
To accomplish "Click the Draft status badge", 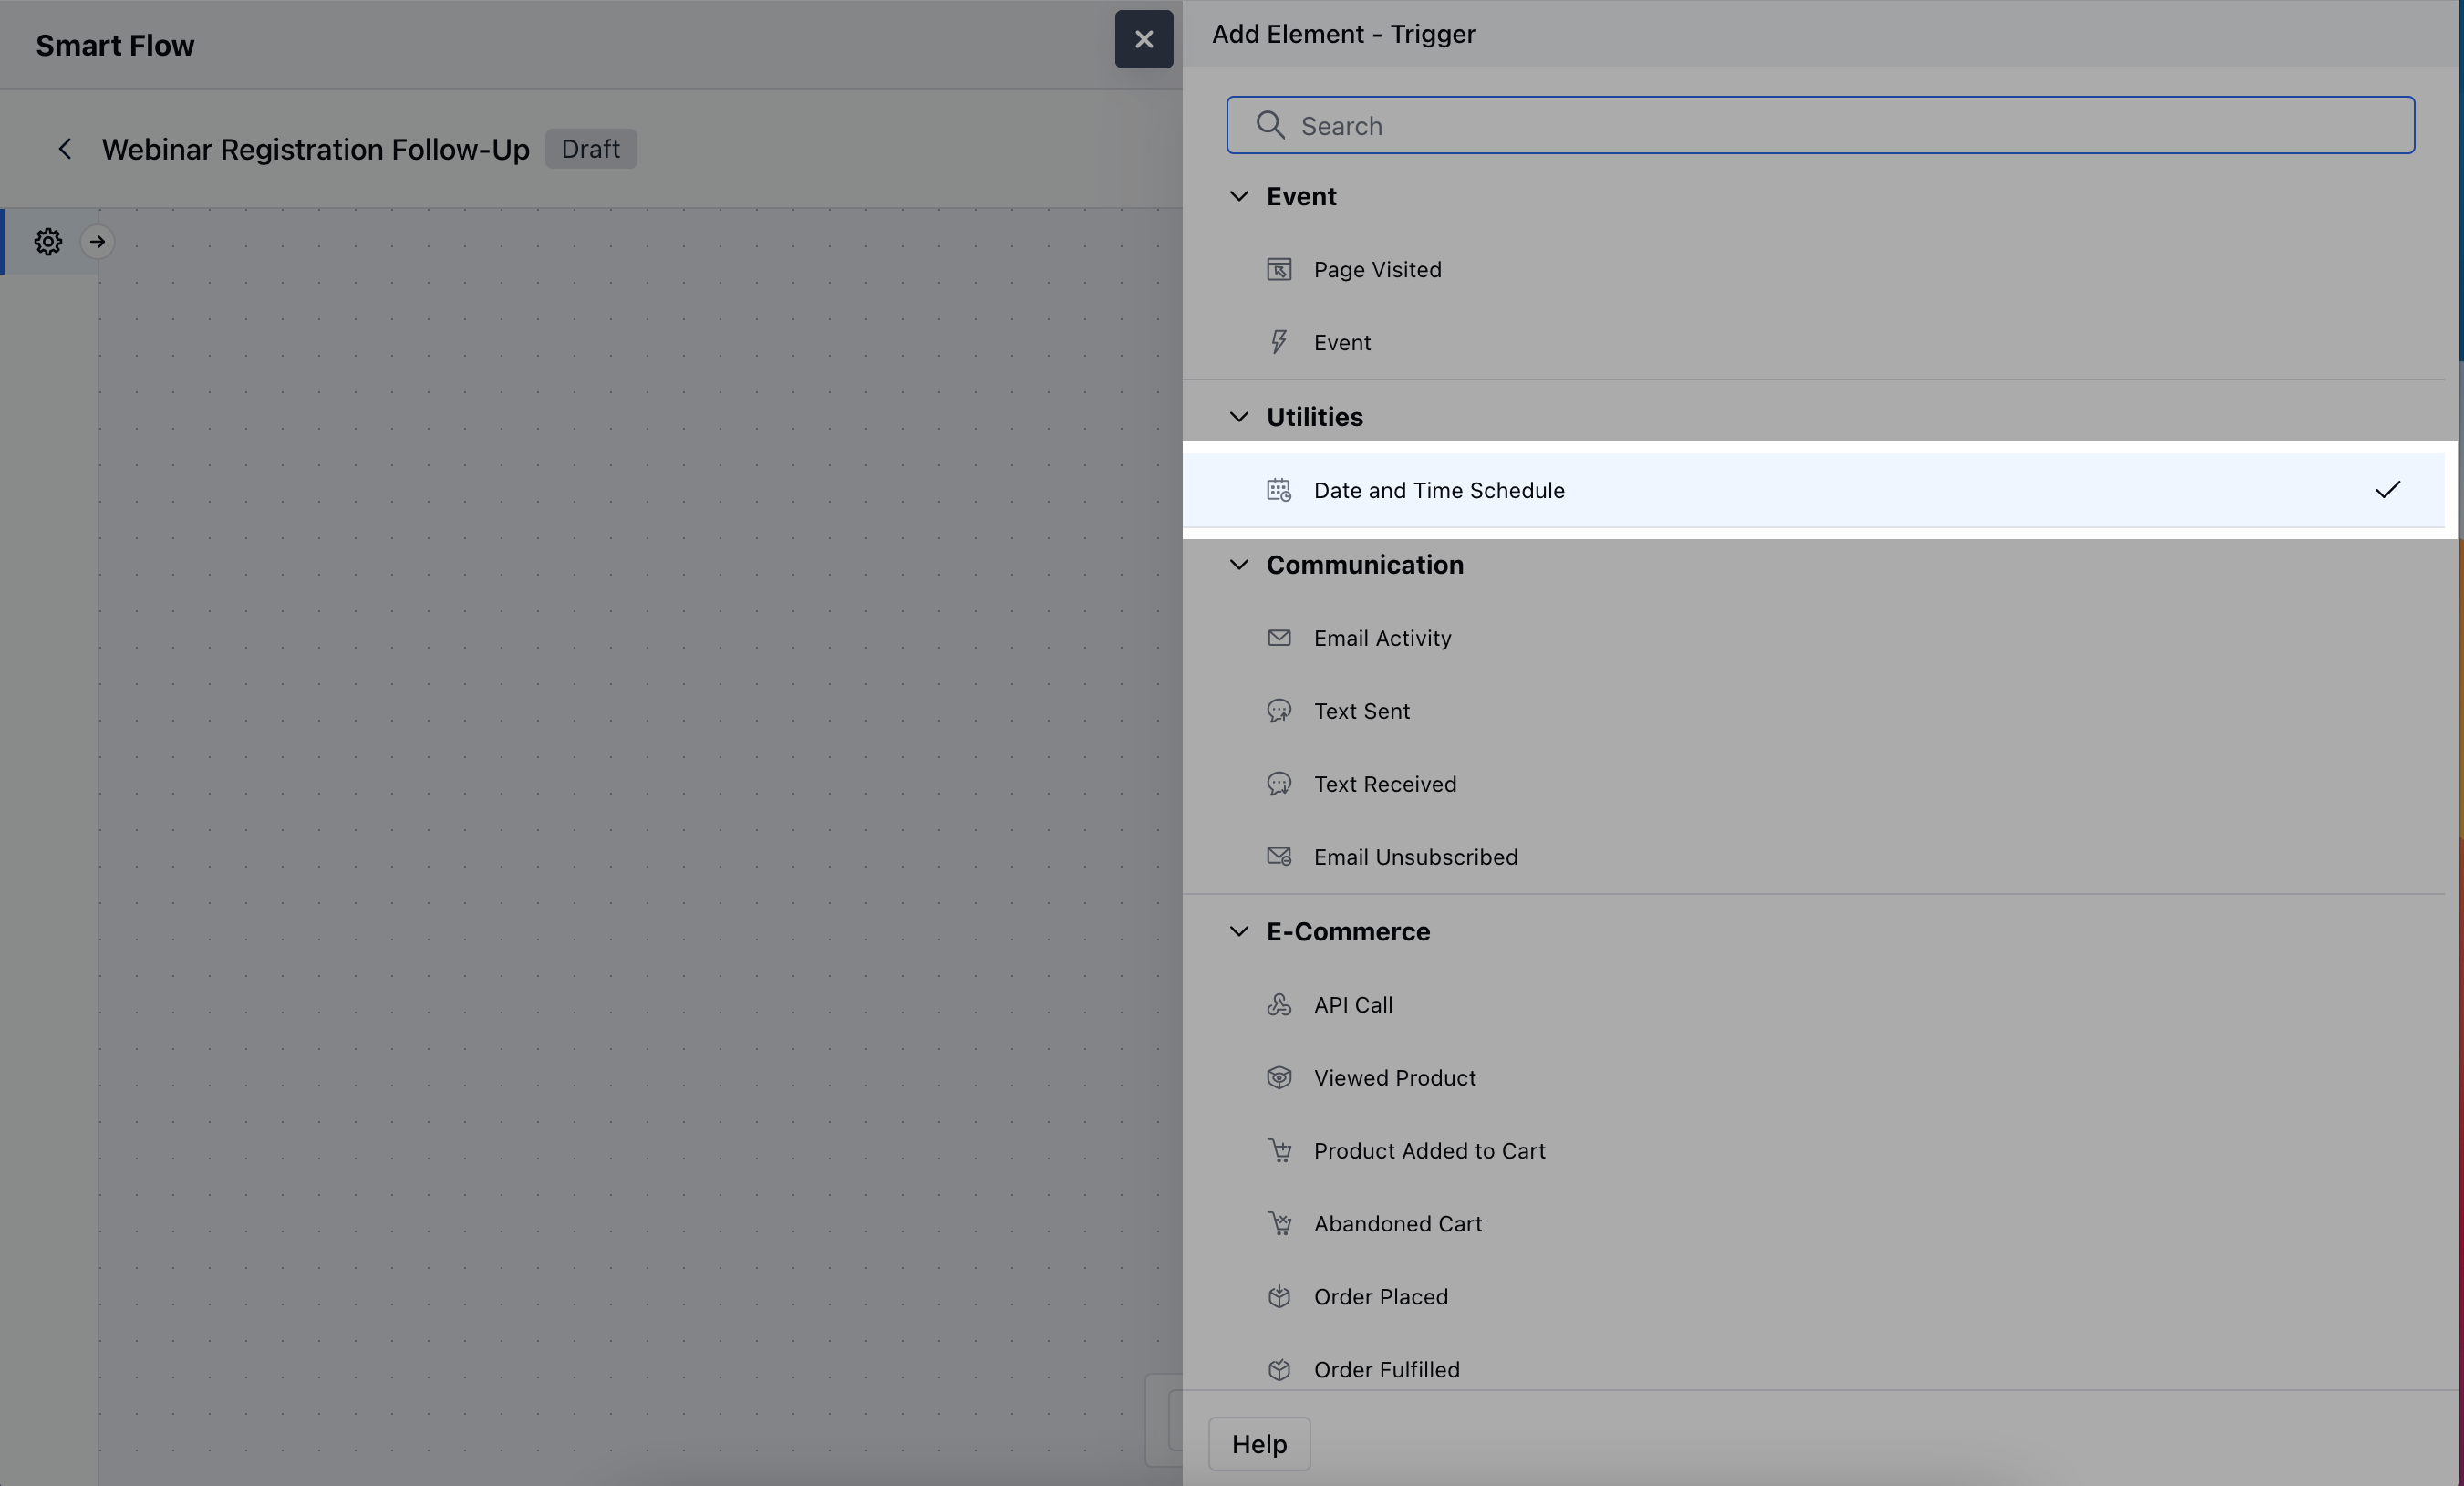I will tap(590, 149).
